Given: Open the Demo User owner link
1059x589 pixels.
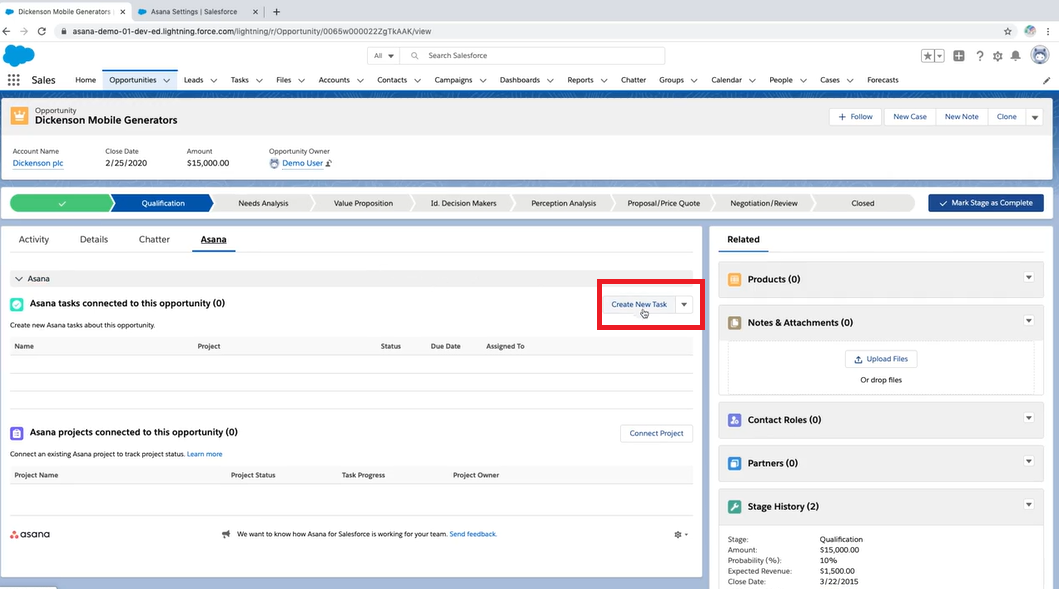Looking at the screenshot, I should click(303, 163).
